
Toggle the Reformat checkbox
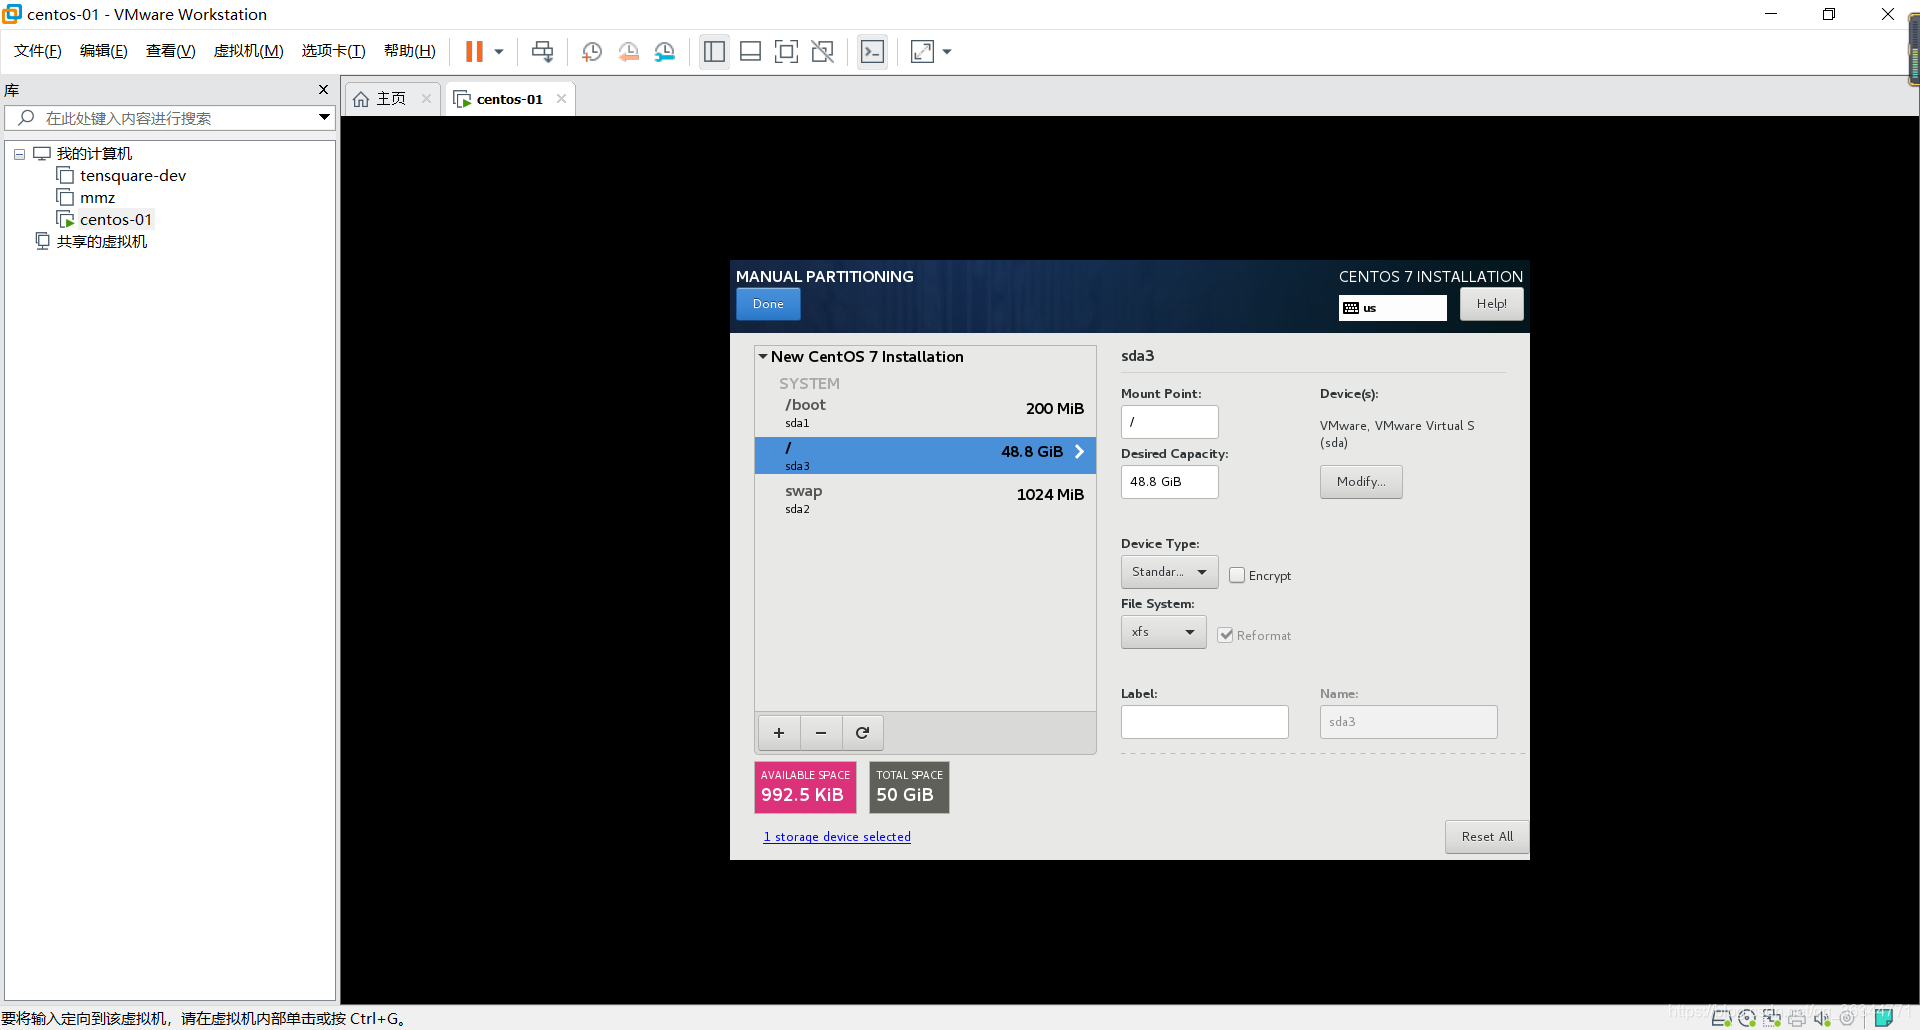tap(1225, 636)
